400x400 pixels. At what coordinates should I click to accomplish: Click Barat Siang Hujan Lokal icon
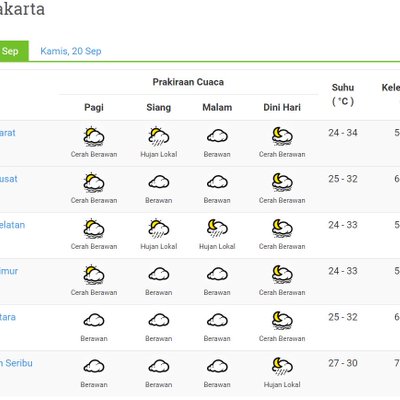click(x=159, y=137)
